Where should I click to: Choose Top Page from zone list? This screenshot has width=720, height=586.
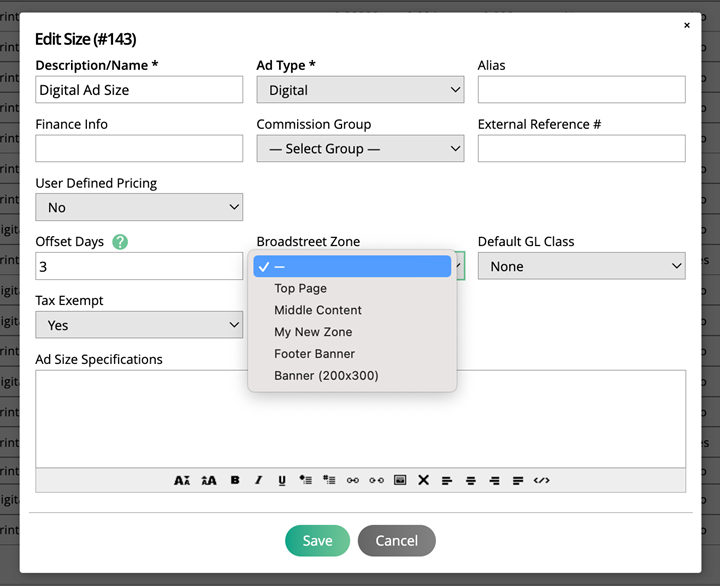pos(301,288)
